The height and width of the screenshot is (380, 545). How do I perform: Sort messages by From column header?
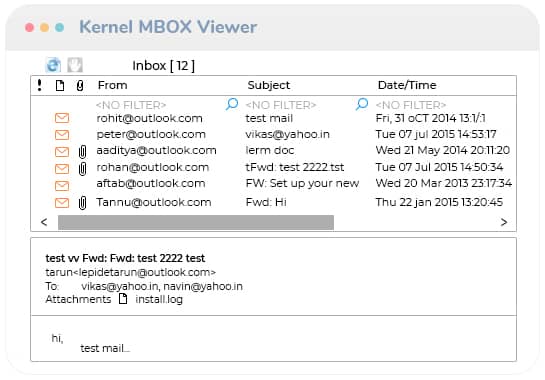pyautogui.click(x=112, y=85)
